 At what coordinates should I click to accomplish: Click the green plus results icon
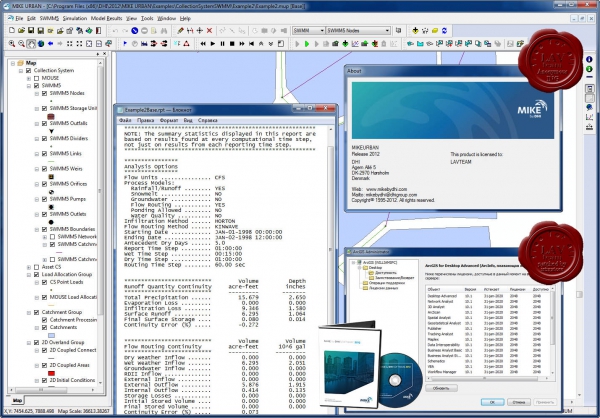345,44
